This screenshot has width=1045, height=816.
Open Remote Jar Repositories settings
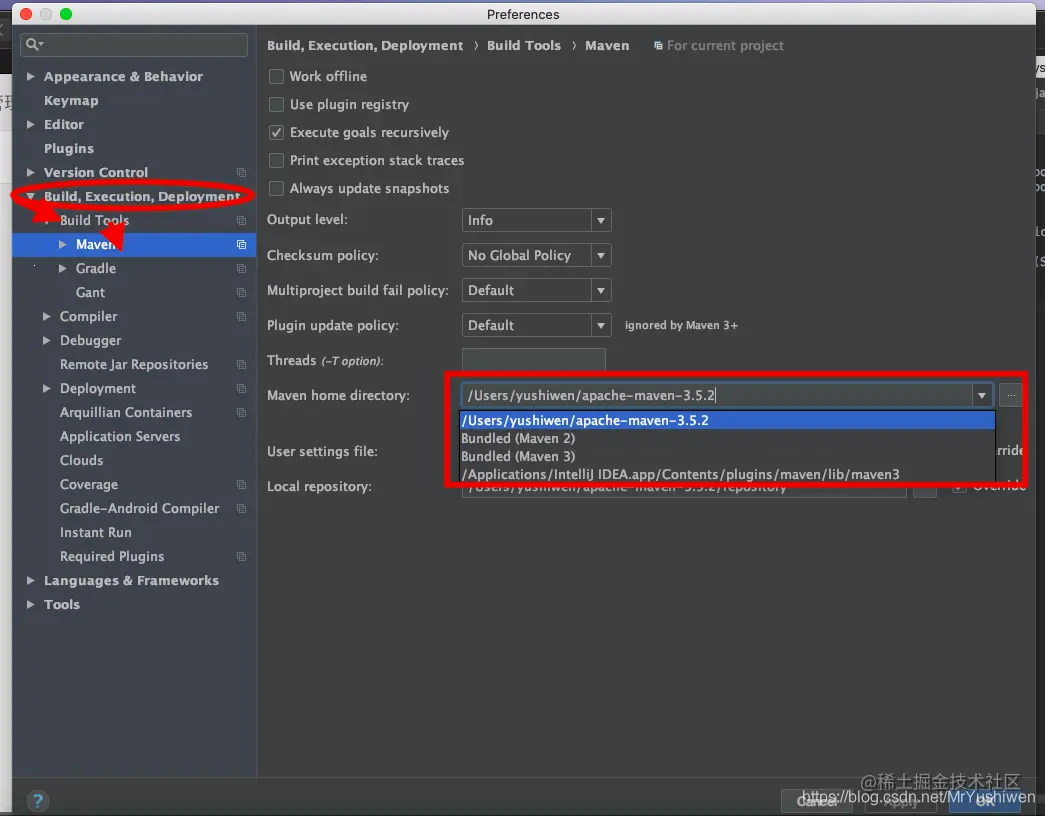tap(134, 365)
